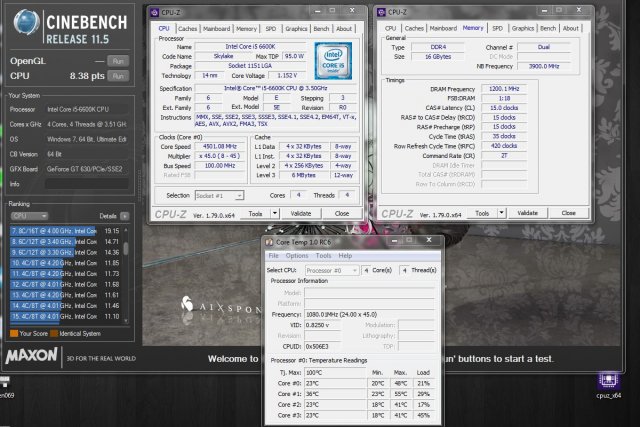This screenshot has width=640, height=427.
Task: Select ranking row 13 scoring 11.61
Action: click(x=65, y=295)
